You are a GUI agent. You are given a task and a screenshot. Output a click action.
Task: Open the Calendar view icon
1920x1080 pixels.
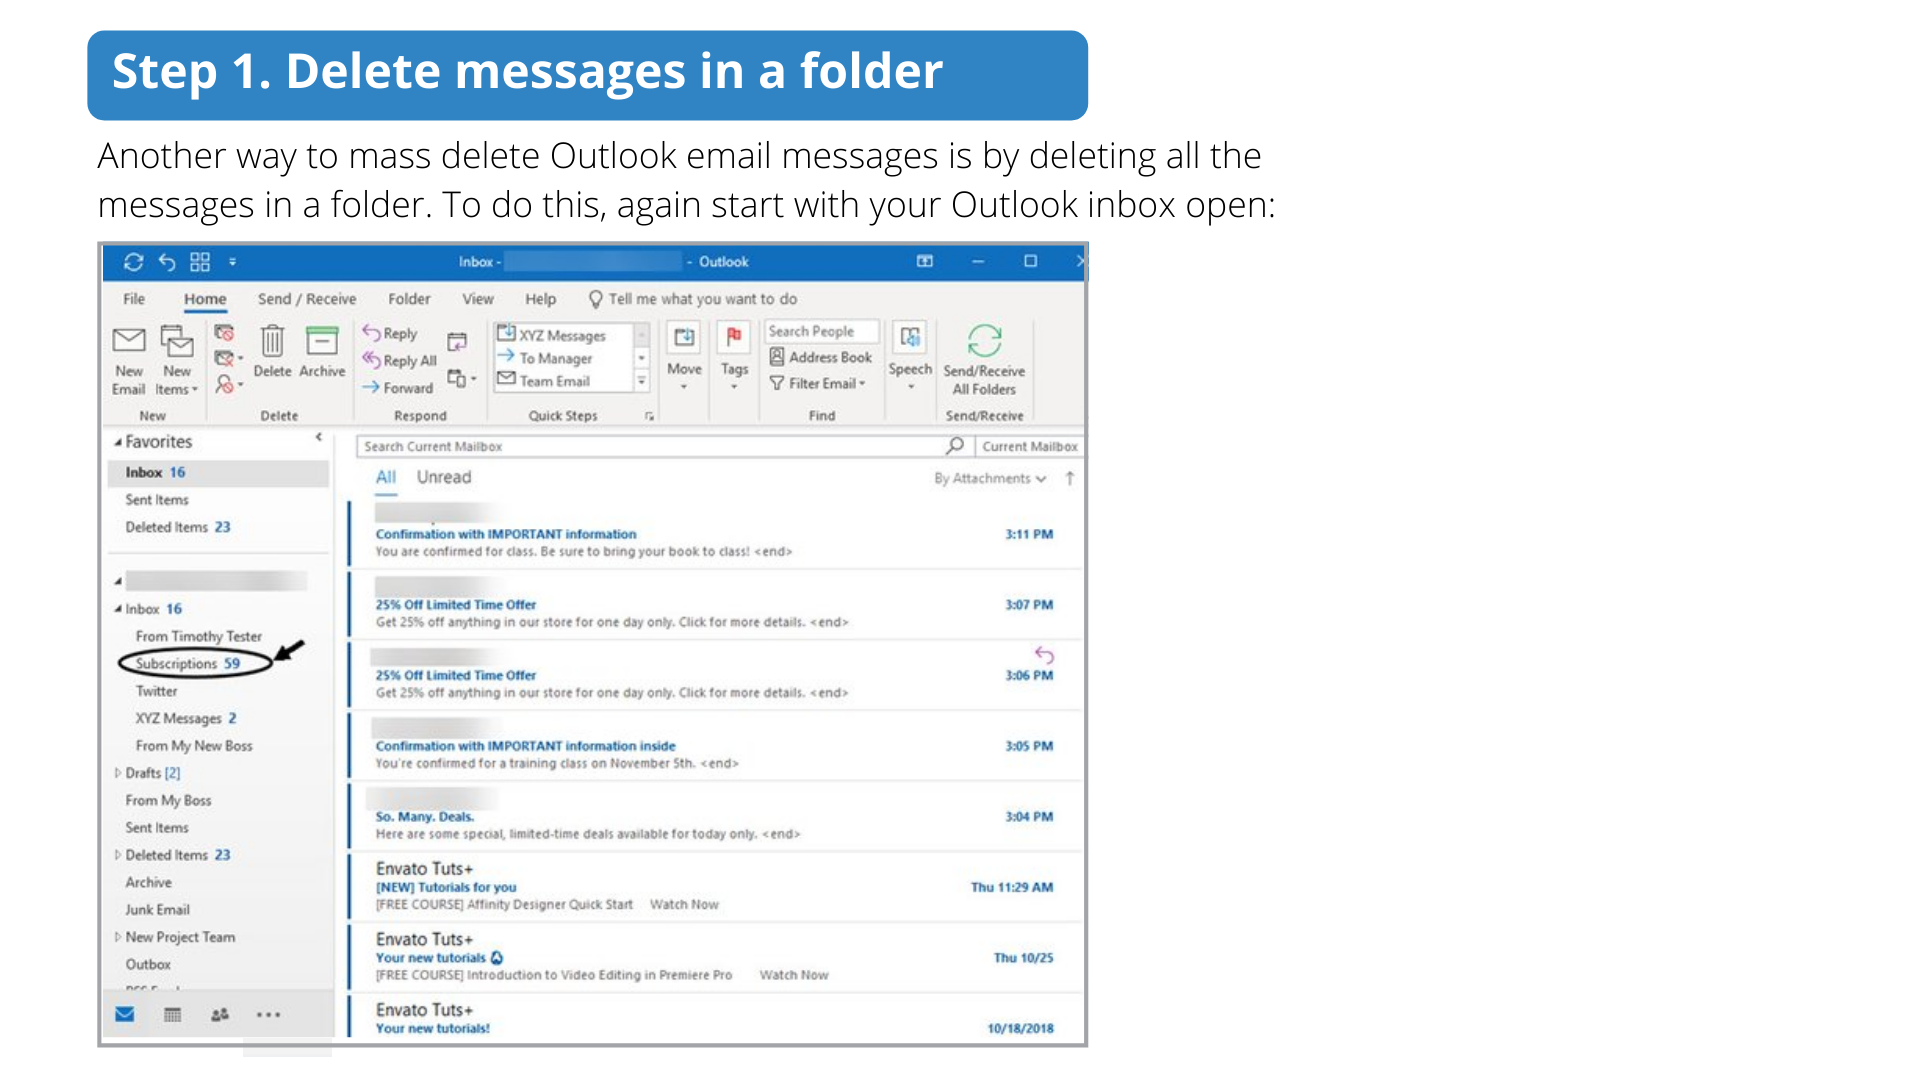pyautogui.click(x=172, y=1015)
